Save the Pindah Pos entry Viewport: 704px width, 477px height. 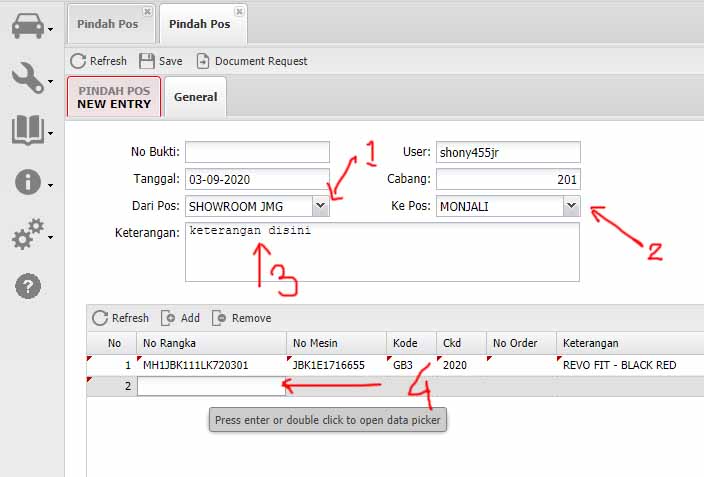point(161,61)
